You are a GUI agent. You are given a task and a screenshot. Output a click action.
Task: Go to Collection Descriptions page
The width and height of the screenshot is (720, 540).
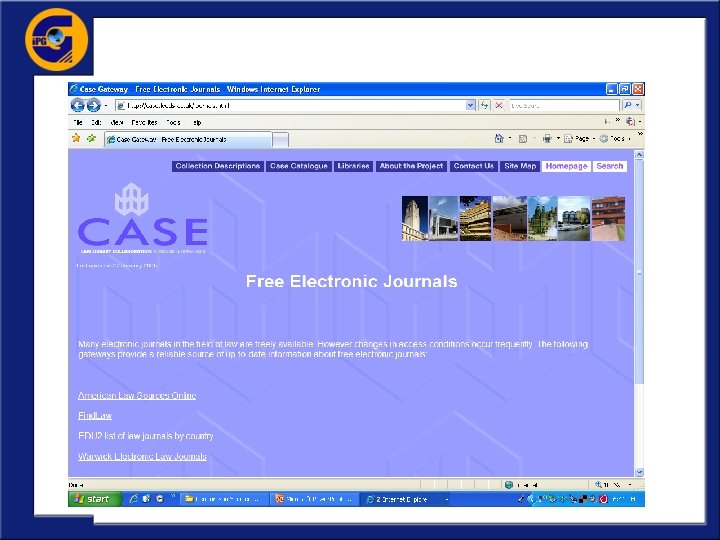pos(218,166)
